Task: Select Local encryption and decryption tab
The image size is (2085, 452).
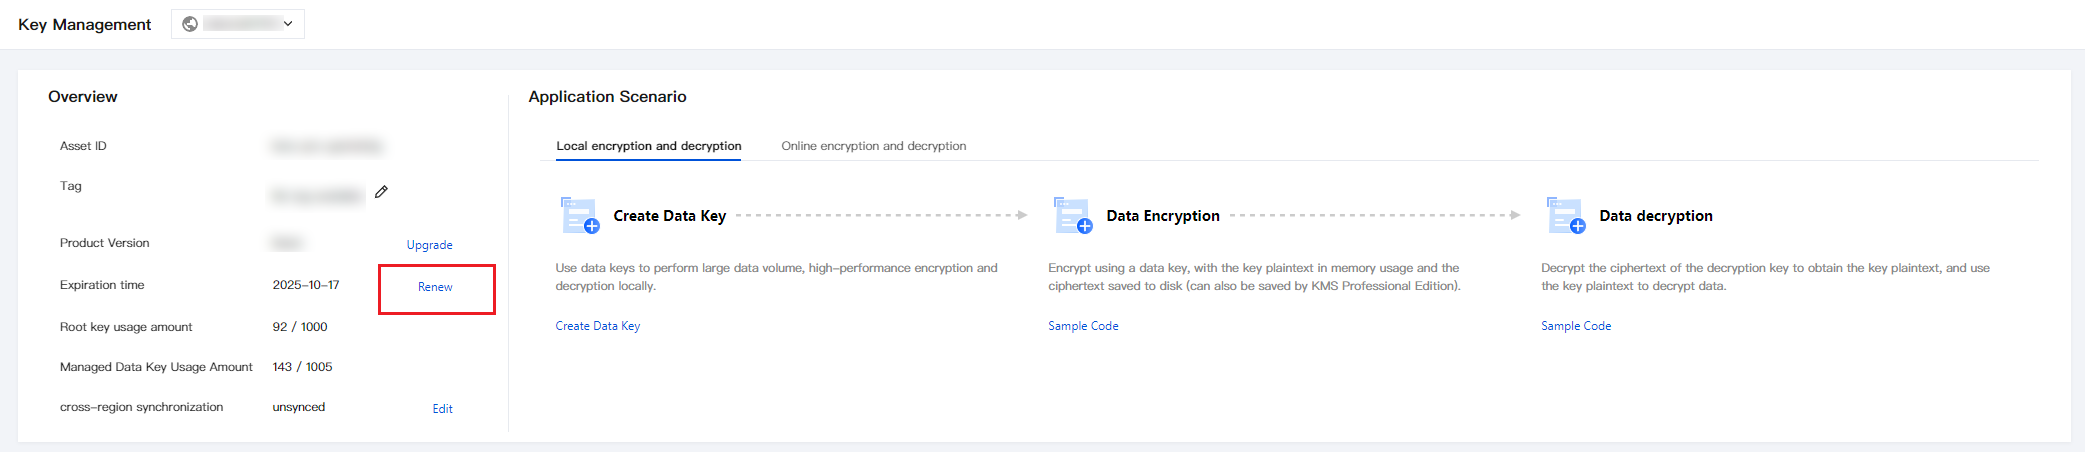Action: [x=648, y=146]
